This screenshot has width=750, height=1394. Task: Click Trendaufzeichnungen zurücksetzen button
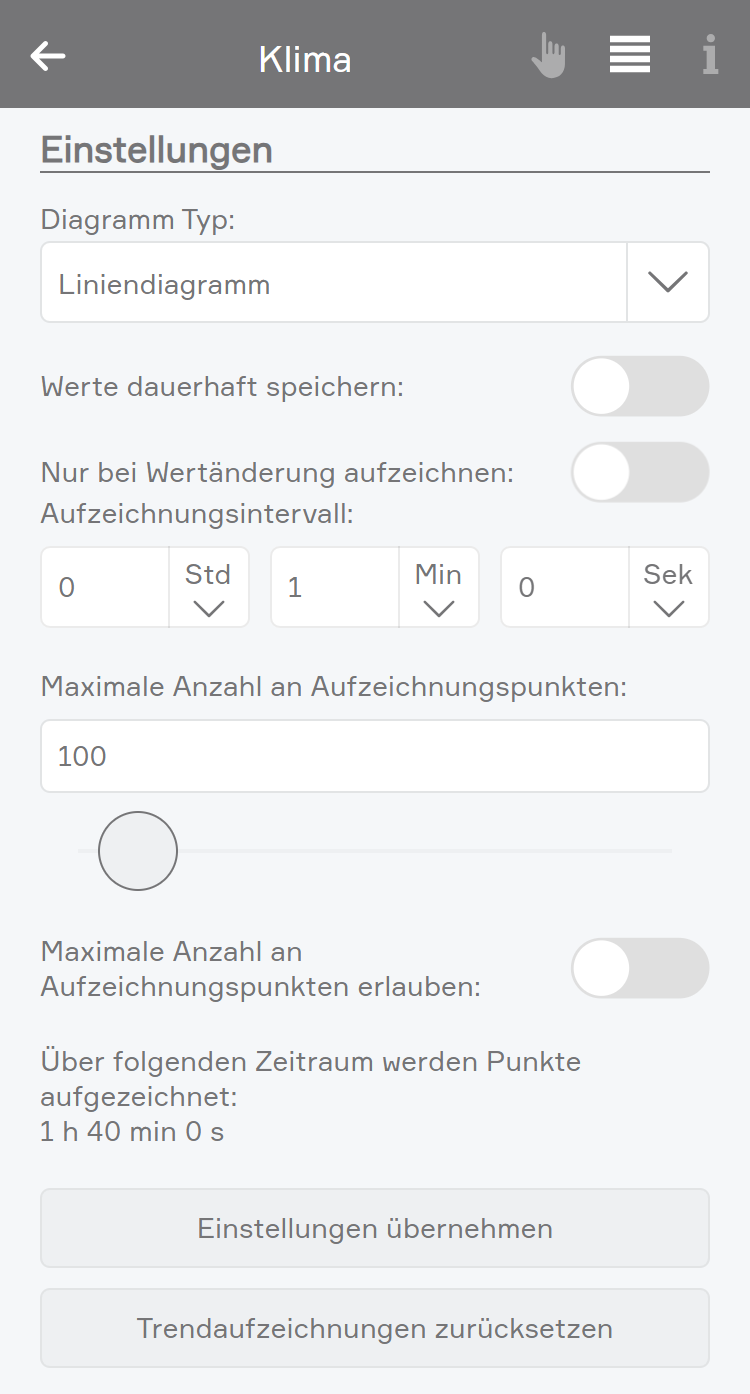click(375, 1328)
